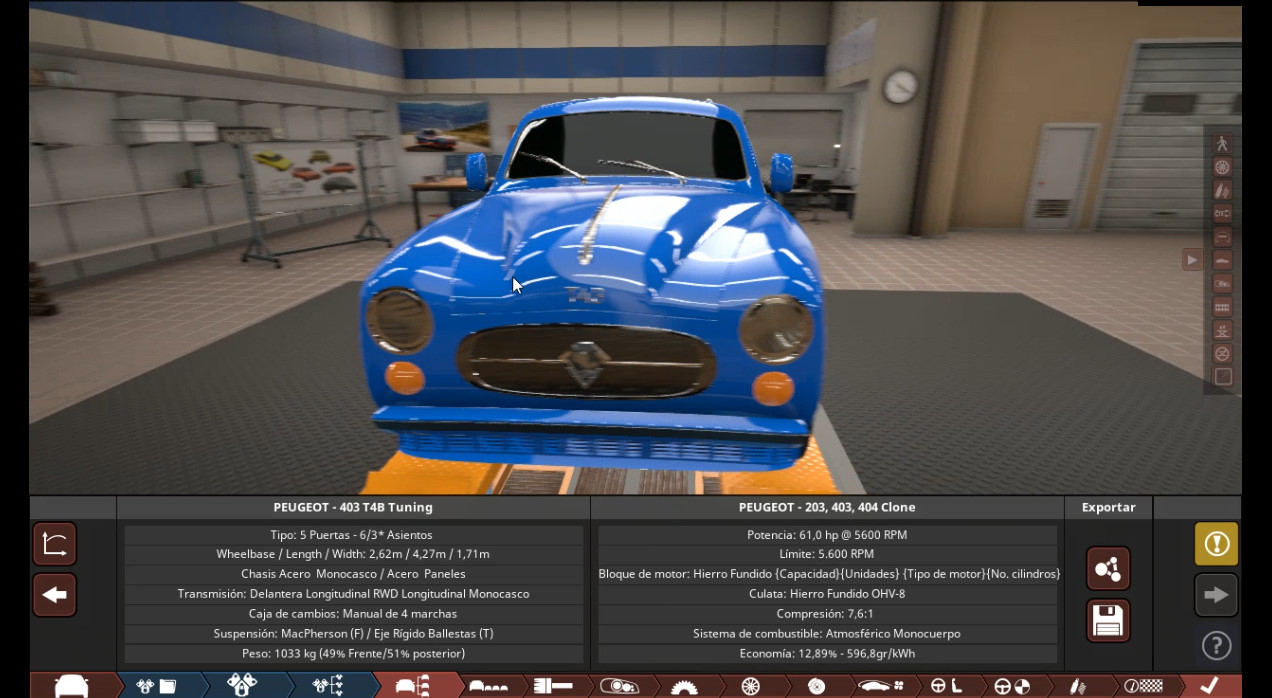Toggle the car side silhouette icon
The height and width of the screenshot is (698, 1272).
click(1222, 260)
